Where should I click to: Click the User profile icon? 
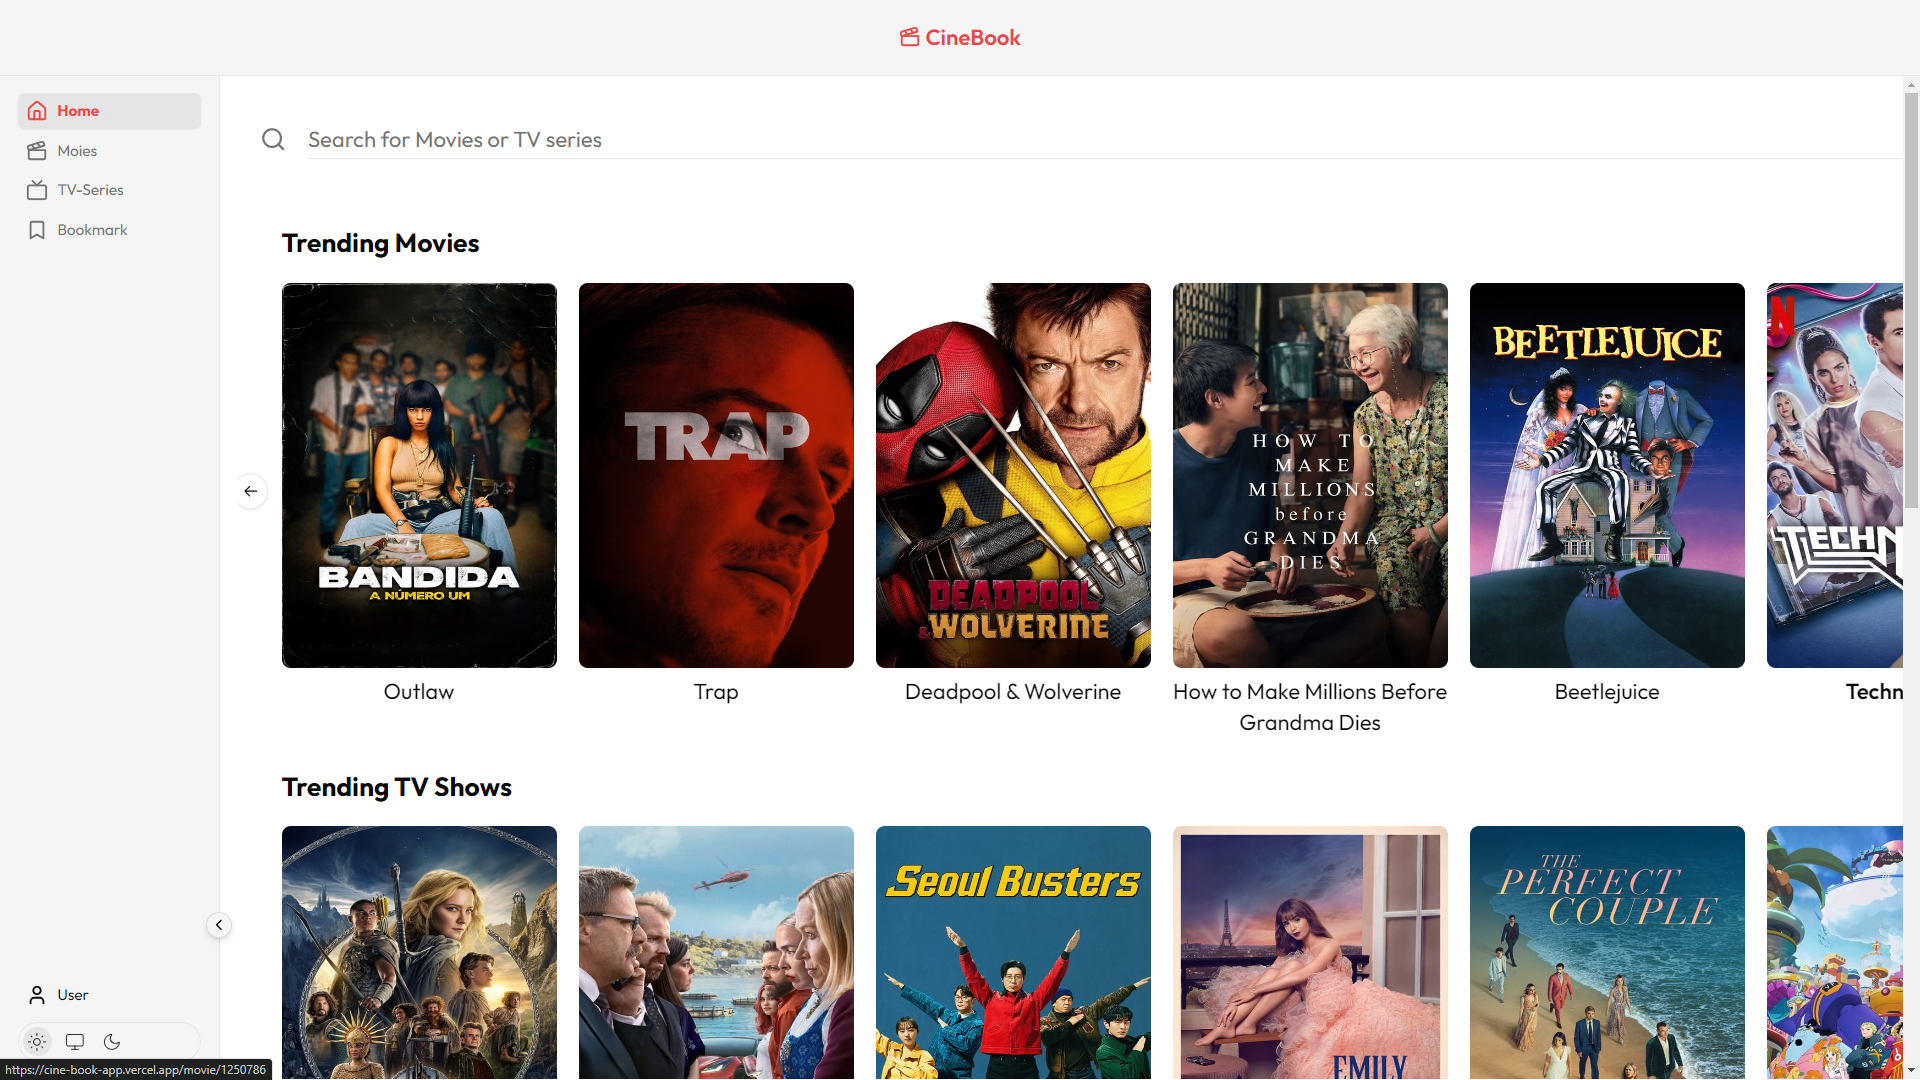[37, 995]
